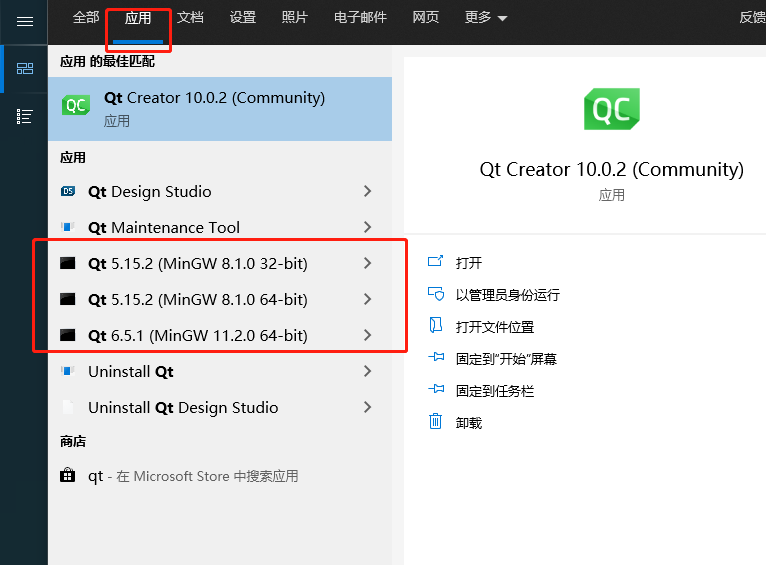766x565 pixels.
Task: Click the open file location icon
Action: [x=435, y=325]
